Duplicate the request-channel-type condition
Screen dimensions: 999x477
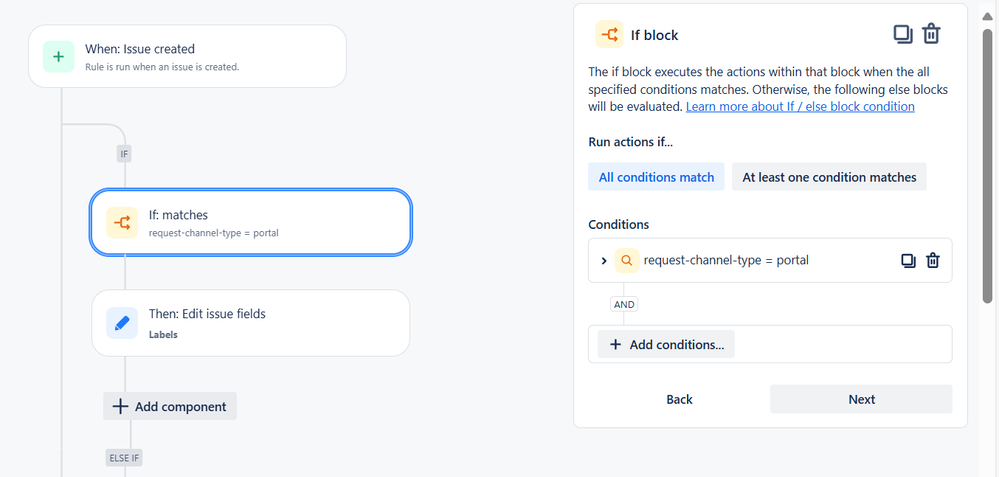tap(908, 261)
